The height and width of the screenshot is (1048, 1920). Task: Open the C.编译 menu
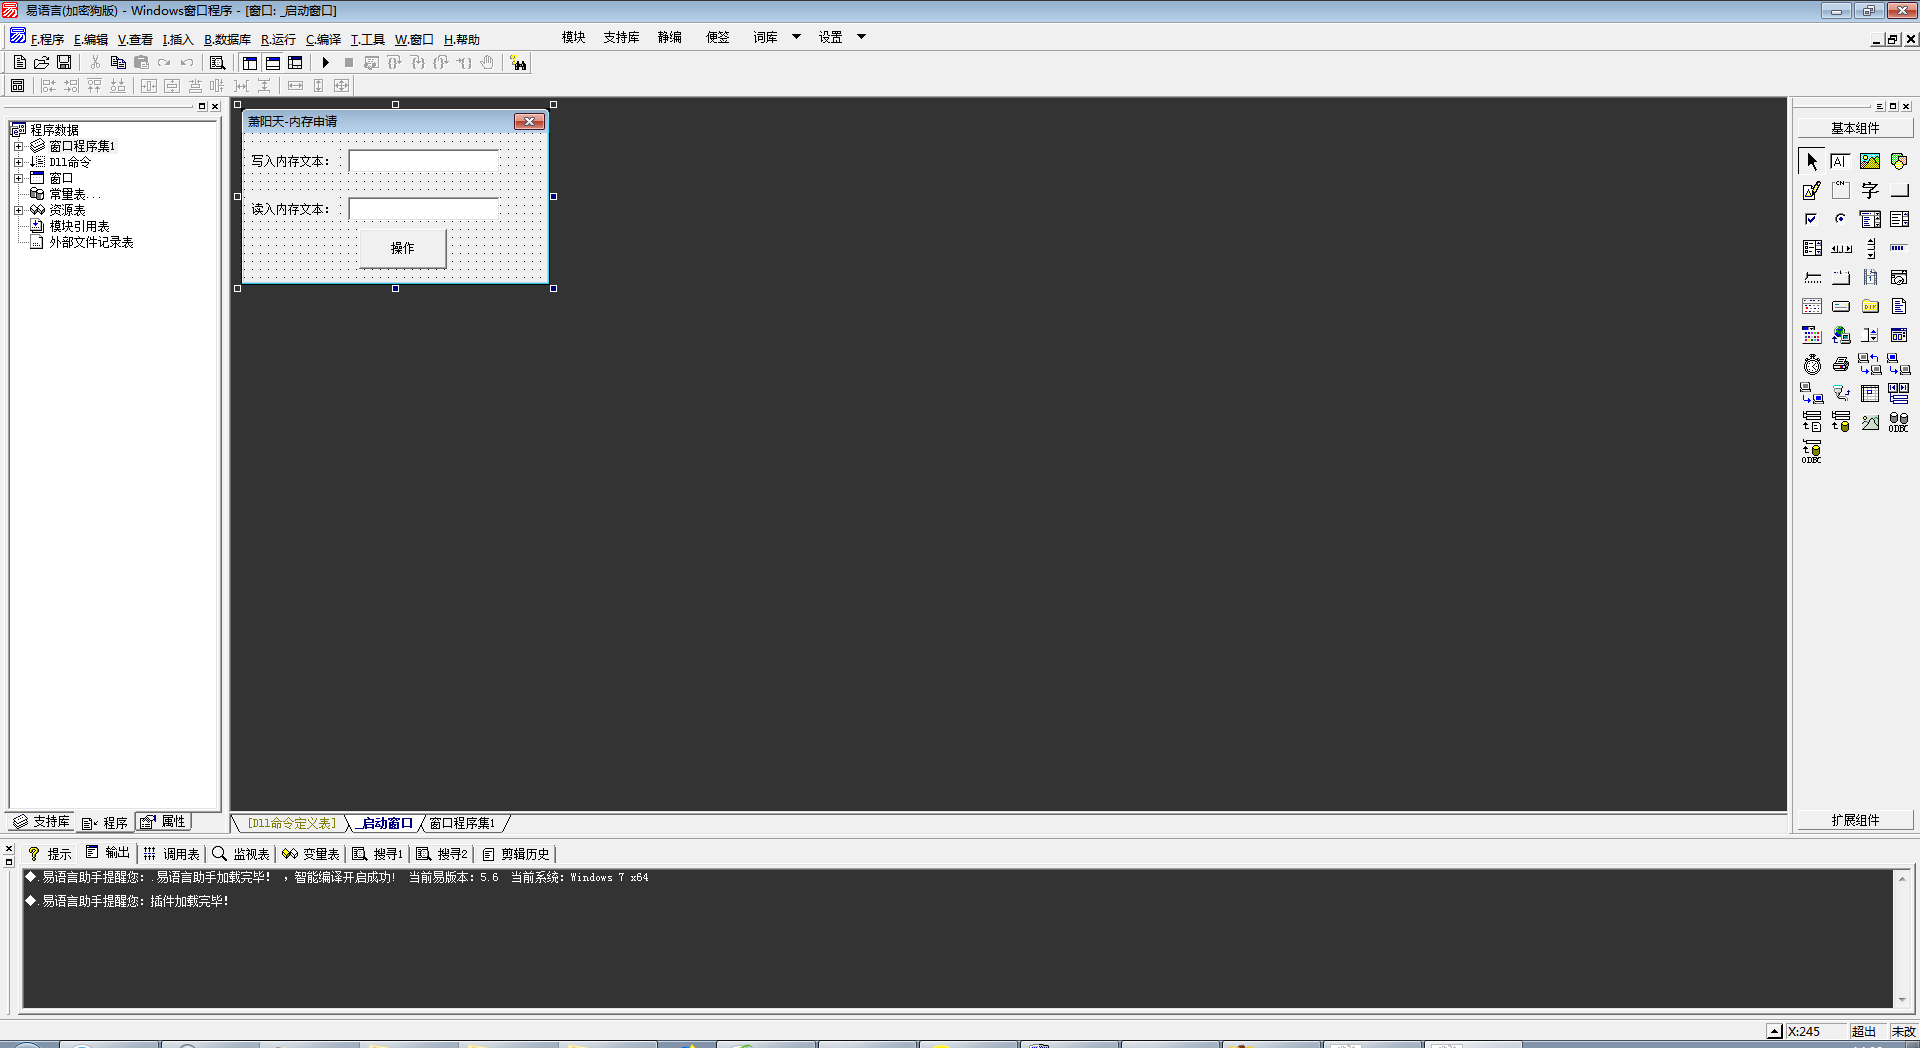[x=323, y=40]
